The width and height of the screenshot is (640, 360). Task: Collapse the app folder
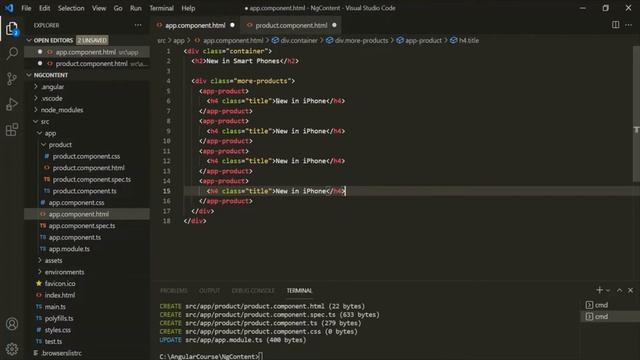[50, 133]
